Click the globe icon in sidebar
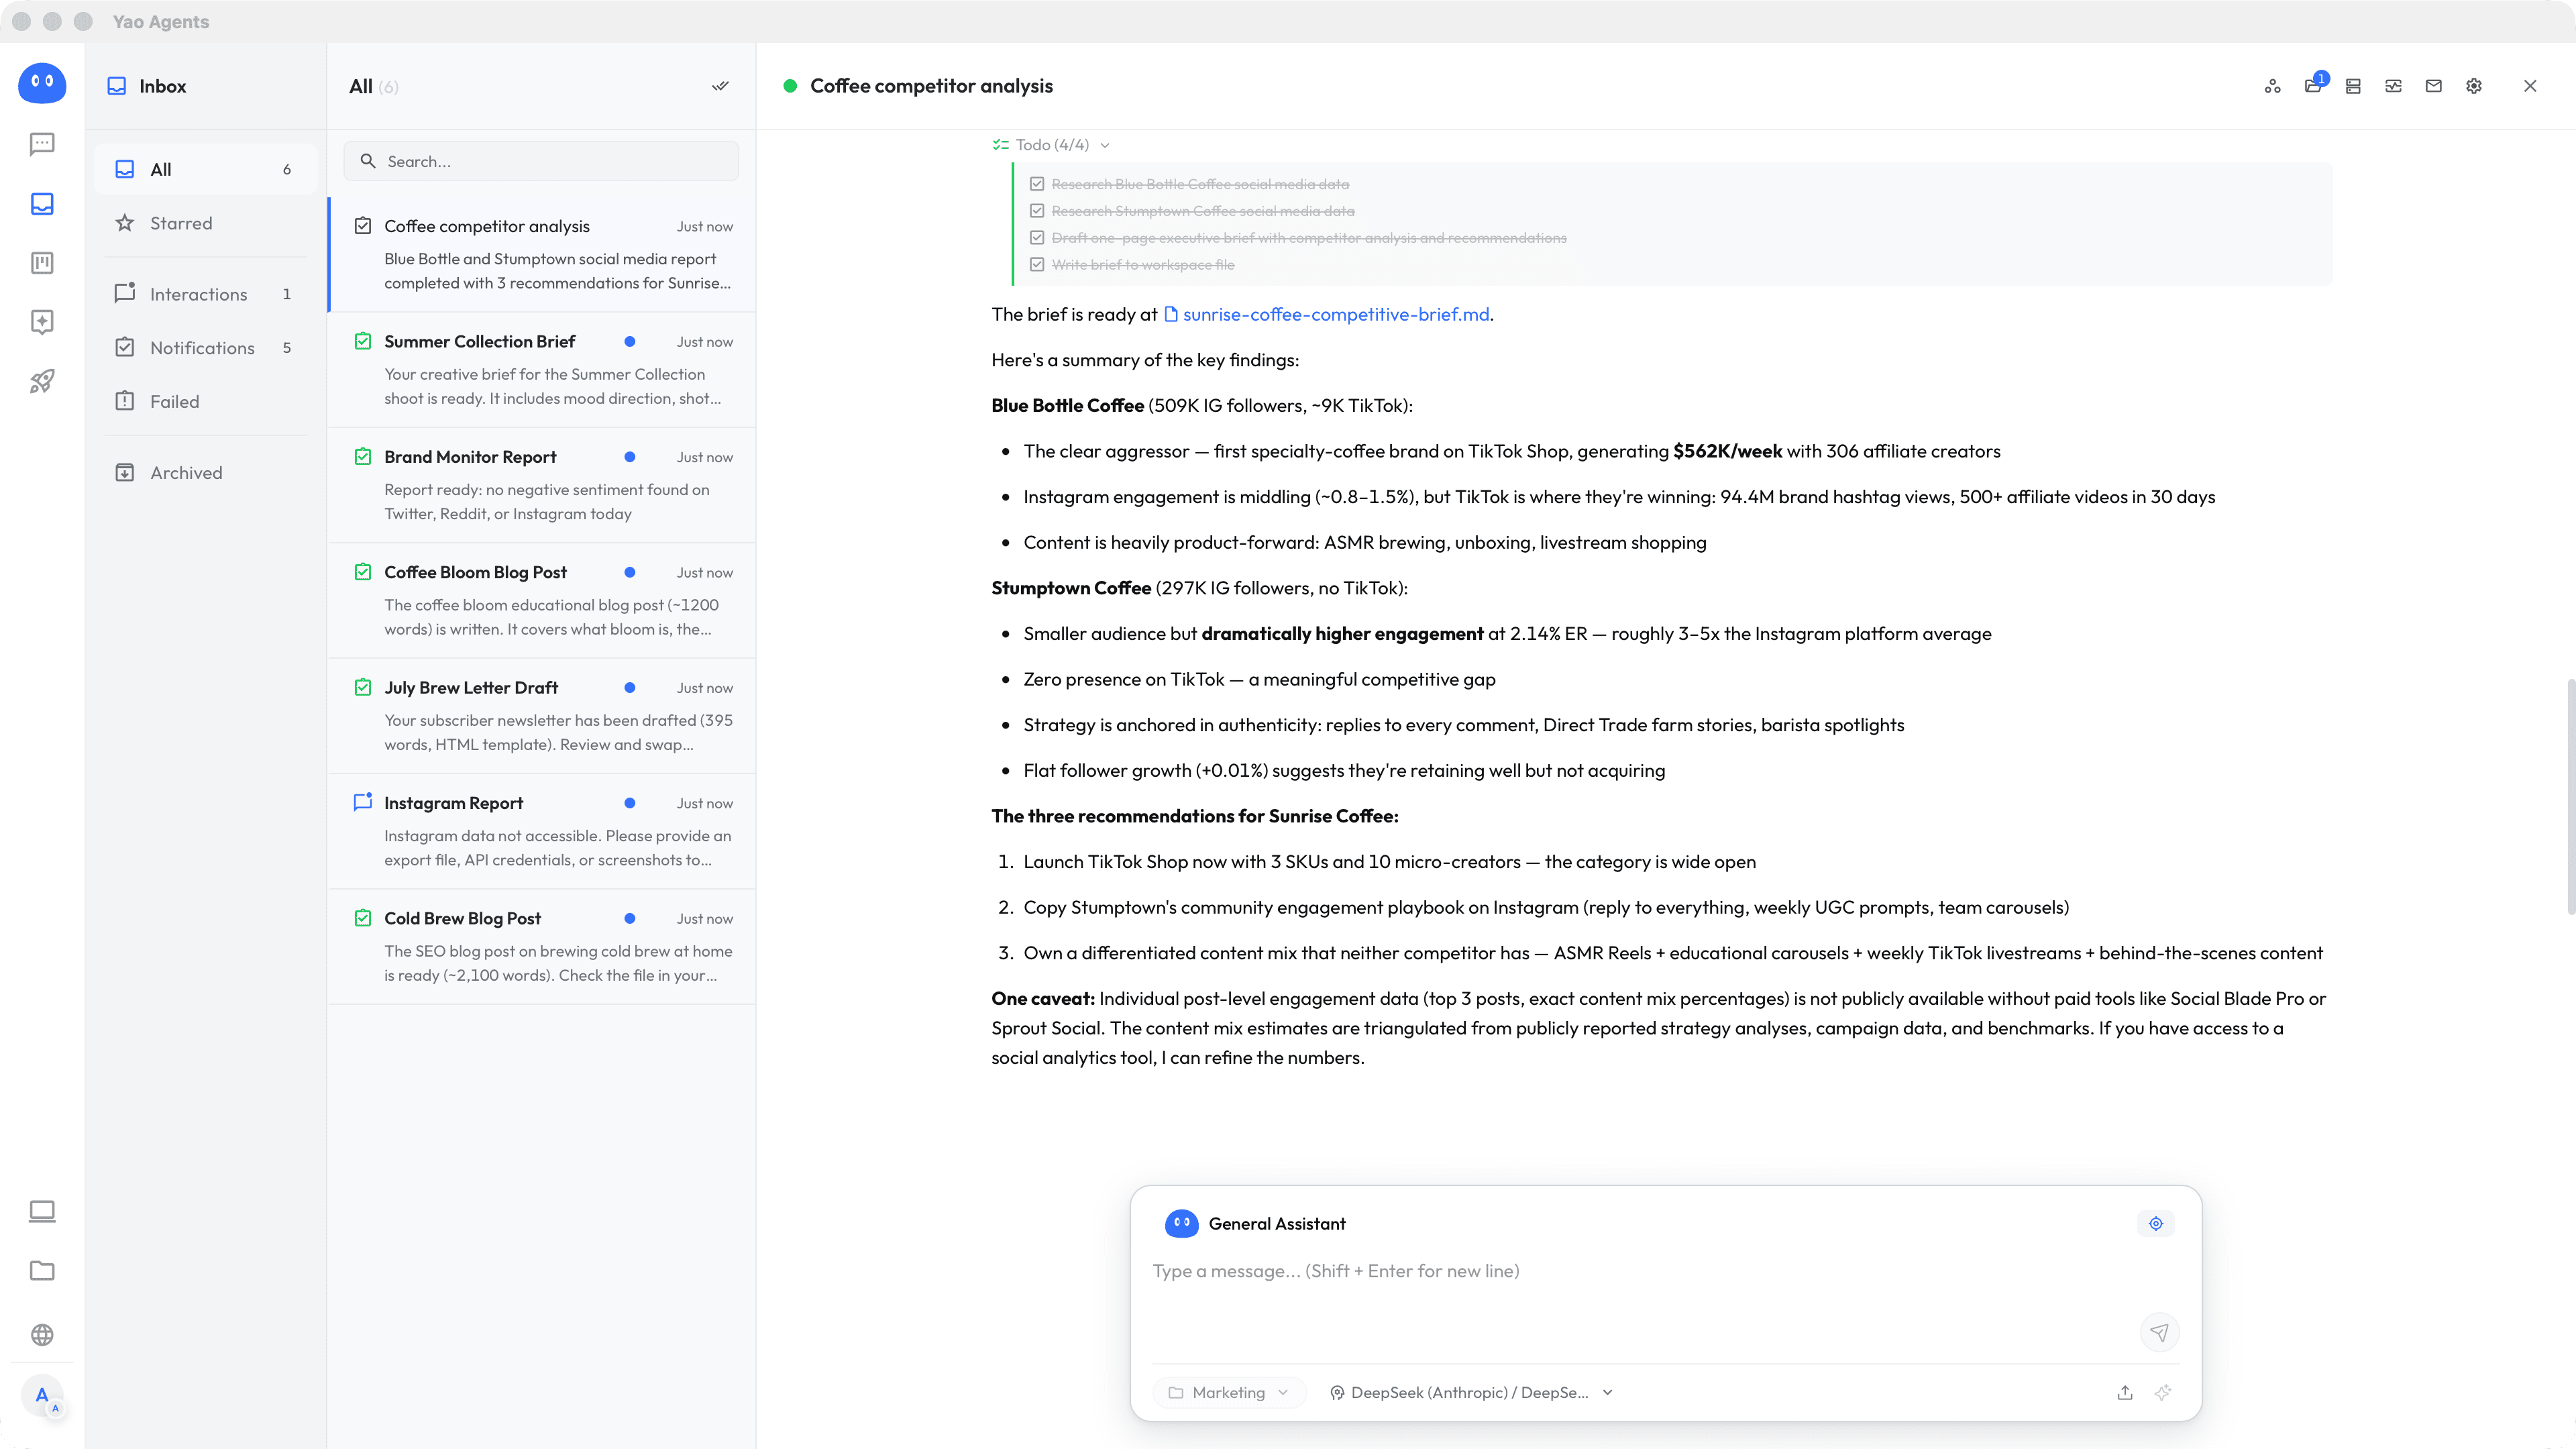The image size is (2576, 1449). 42,1335
